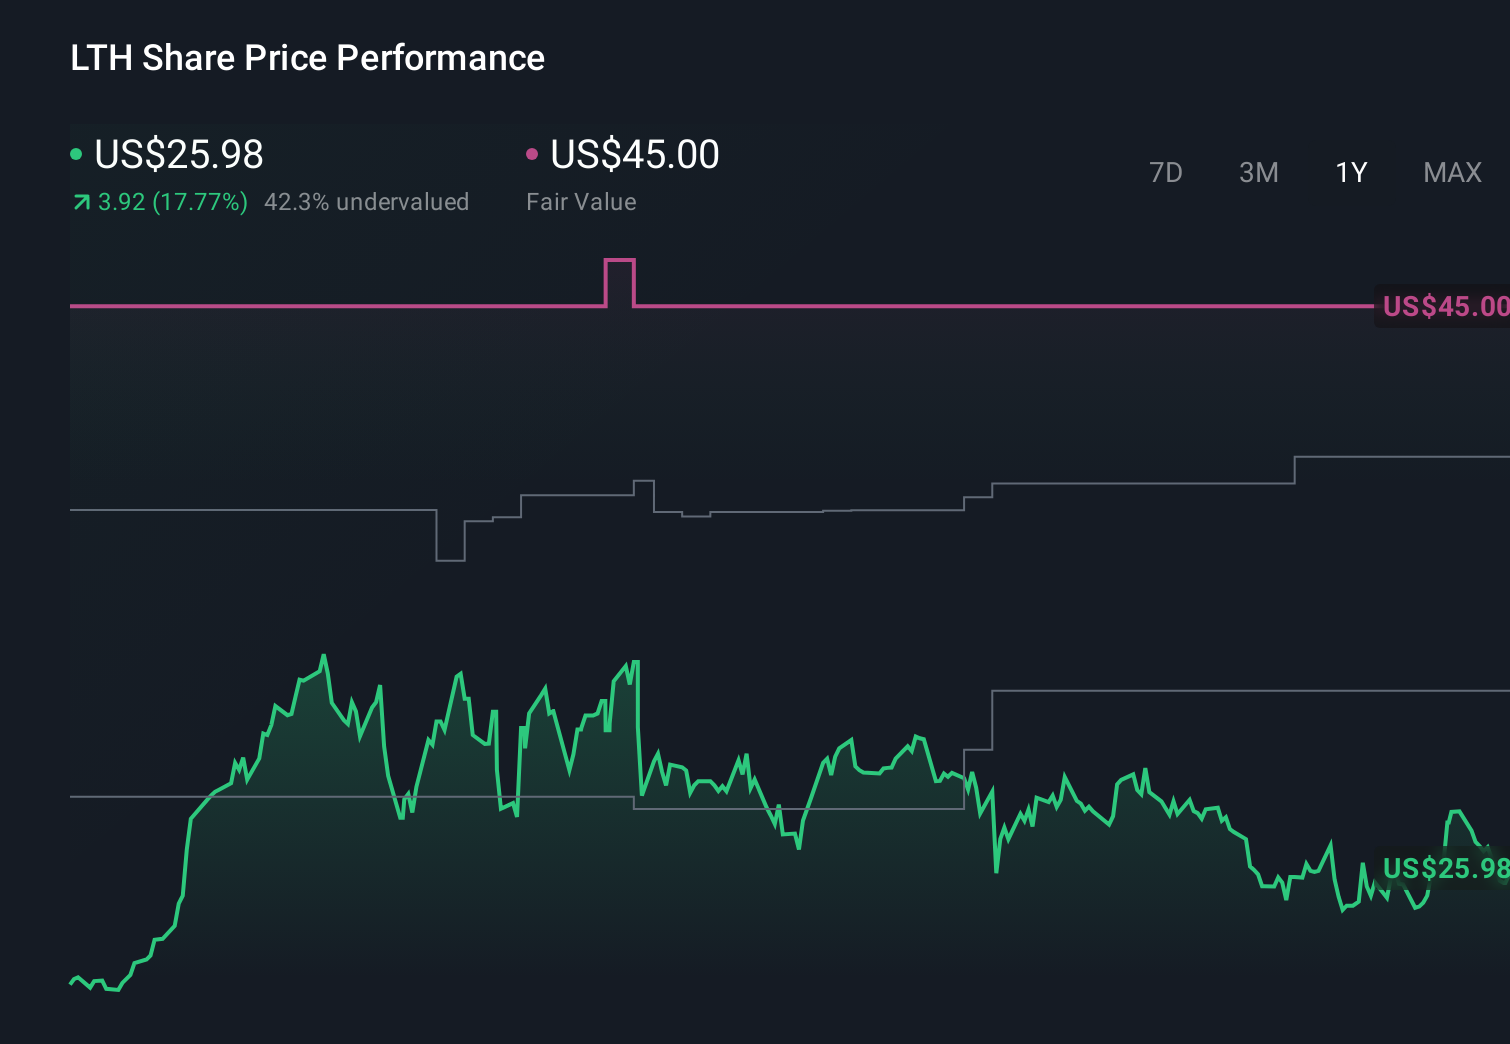Select the 1Y time range
The height and width of the screenshot is (1044, 1510).
point(1350,172)
